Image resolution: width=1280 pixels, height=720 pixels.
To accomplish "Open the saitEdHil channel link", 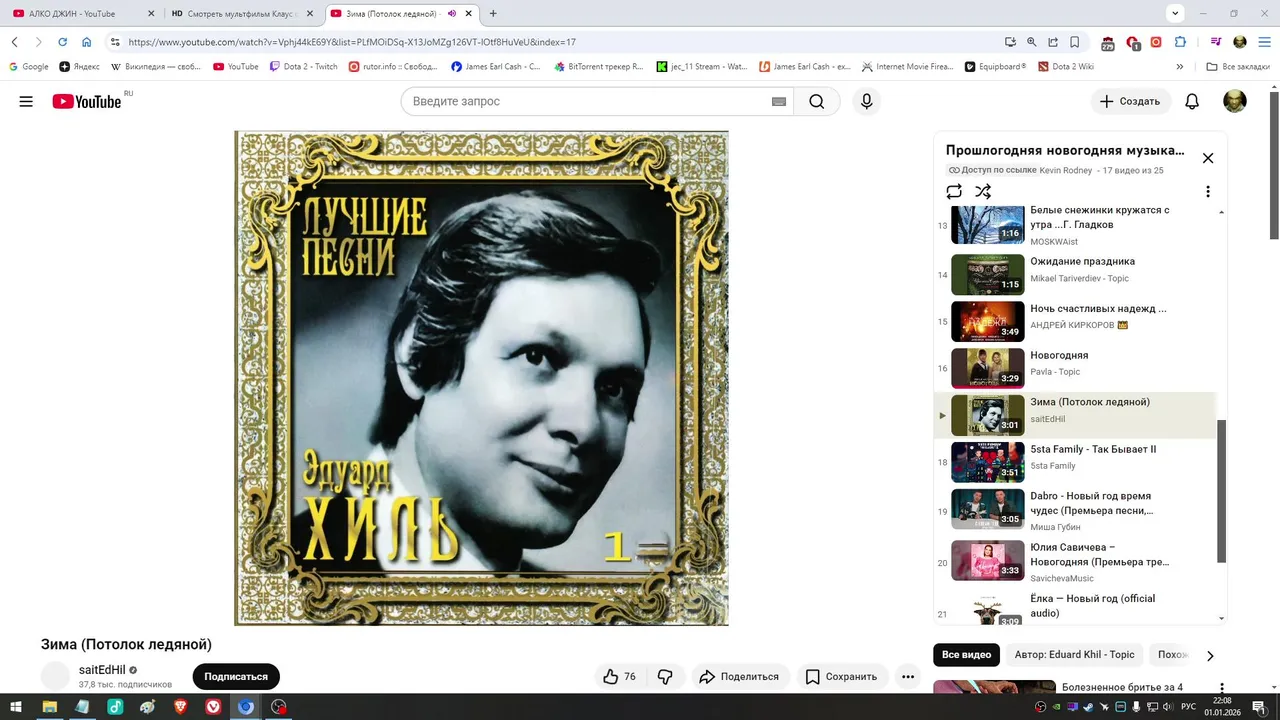I will pyautogui.click(x=102, y=670).
